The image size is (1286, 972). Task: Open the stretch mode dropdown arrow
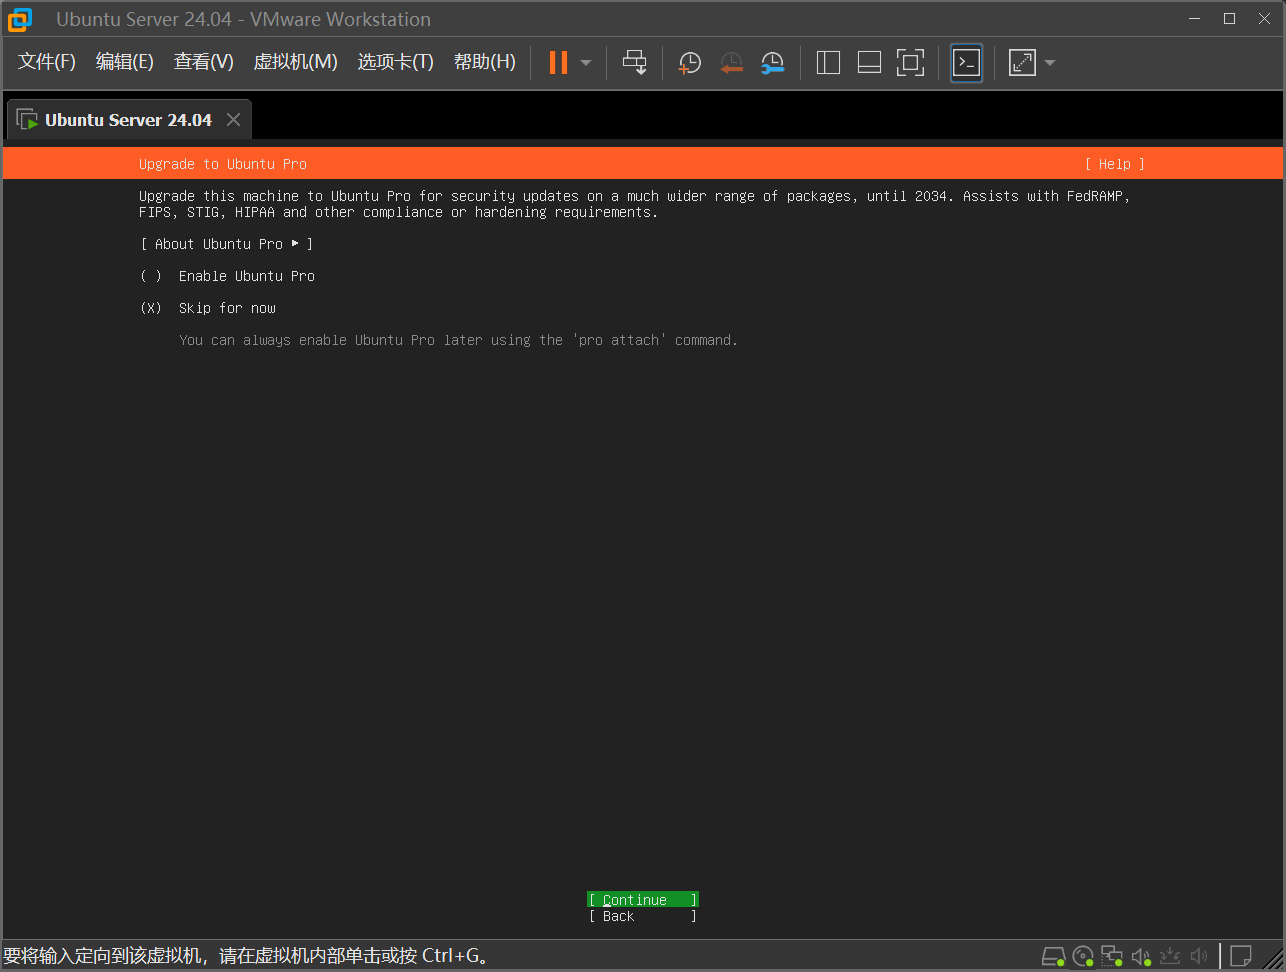[x=1050, y=63]
